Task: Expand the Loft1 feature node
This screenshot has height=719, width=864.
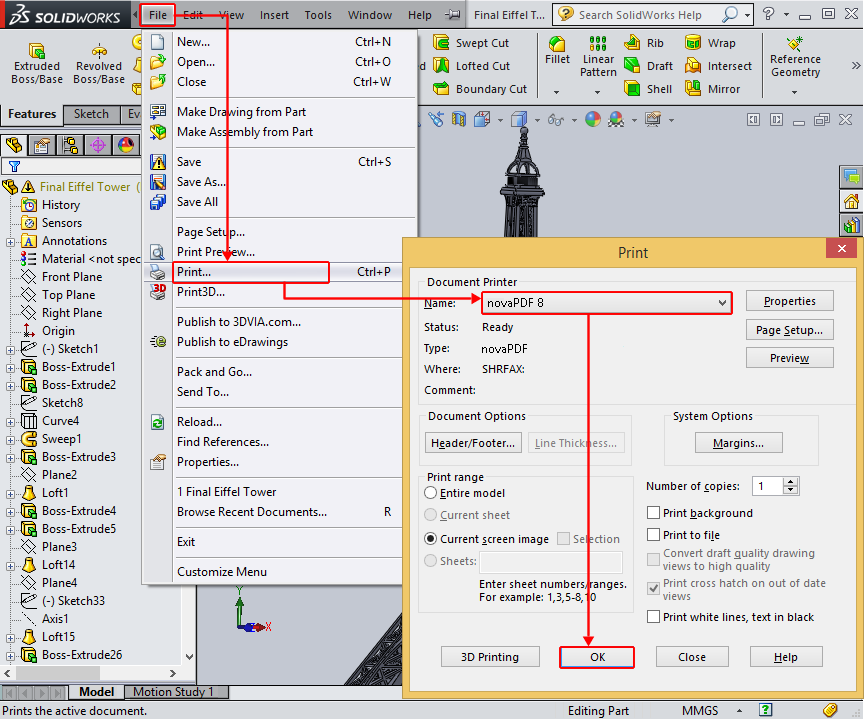Action: [x=10, y=494]
